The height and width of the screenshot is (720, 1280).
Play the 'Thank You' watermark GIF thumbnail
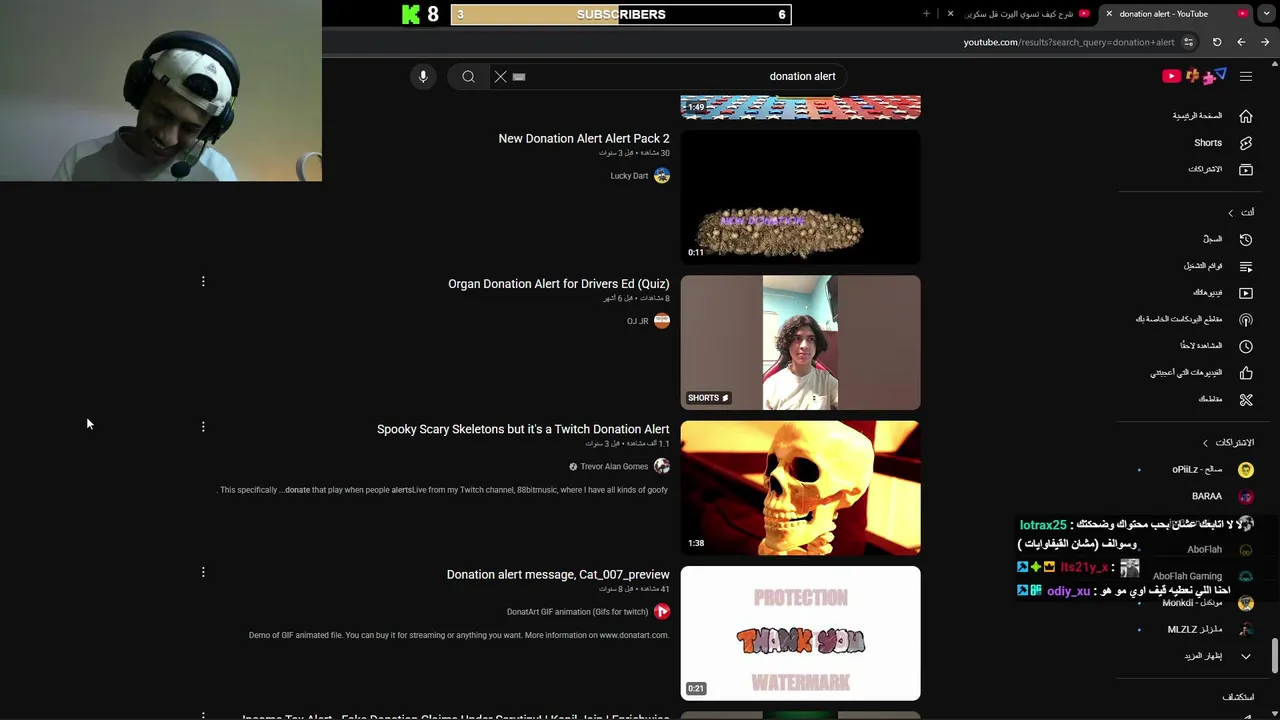click(800, 634)
